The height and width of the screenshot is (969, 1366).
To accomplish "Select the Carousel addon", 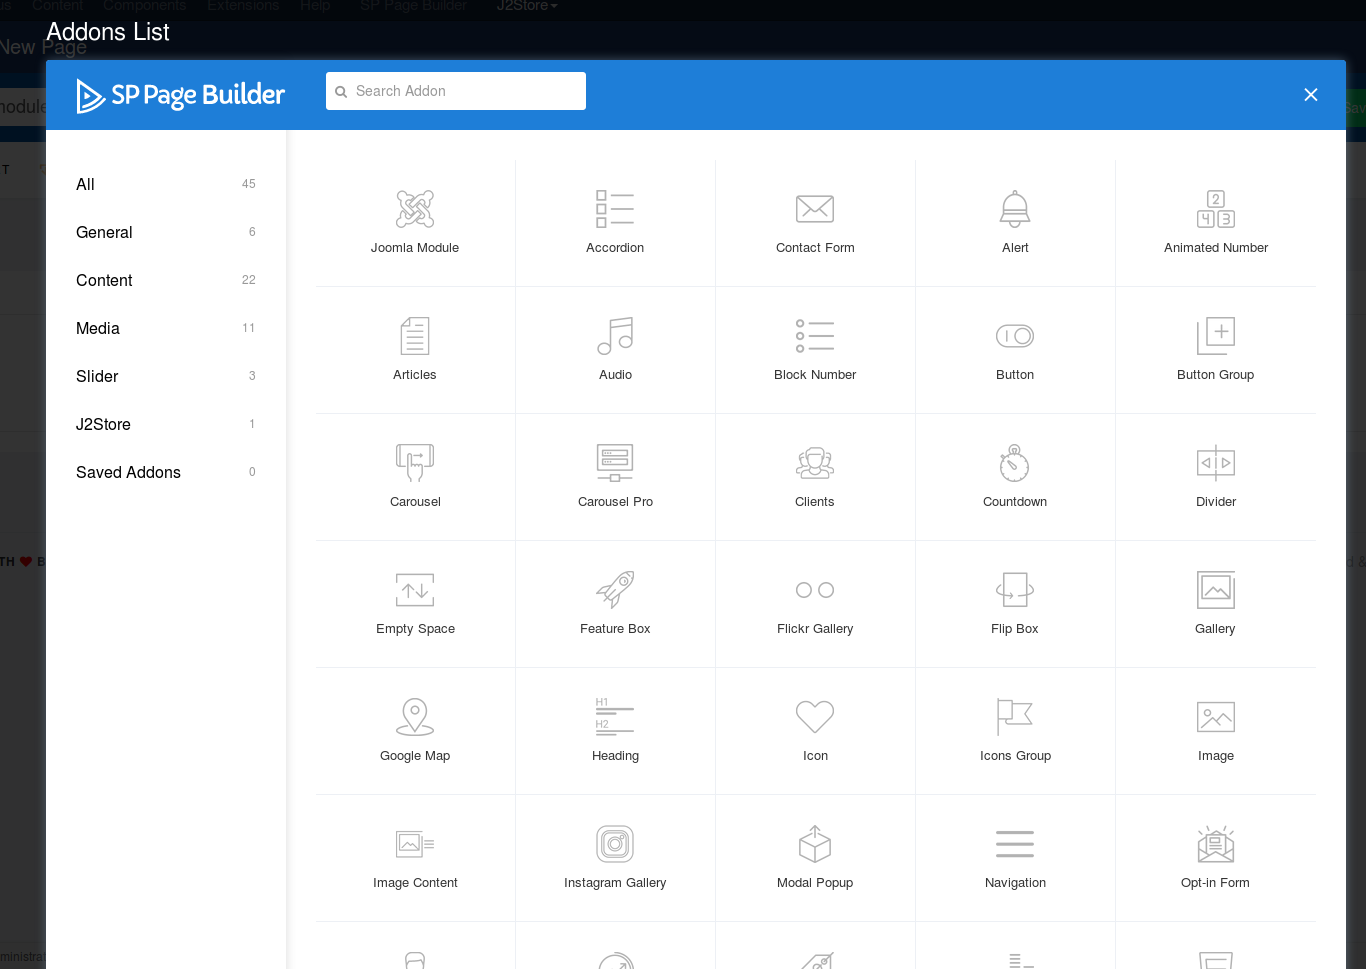I will (x=415, y=477).
